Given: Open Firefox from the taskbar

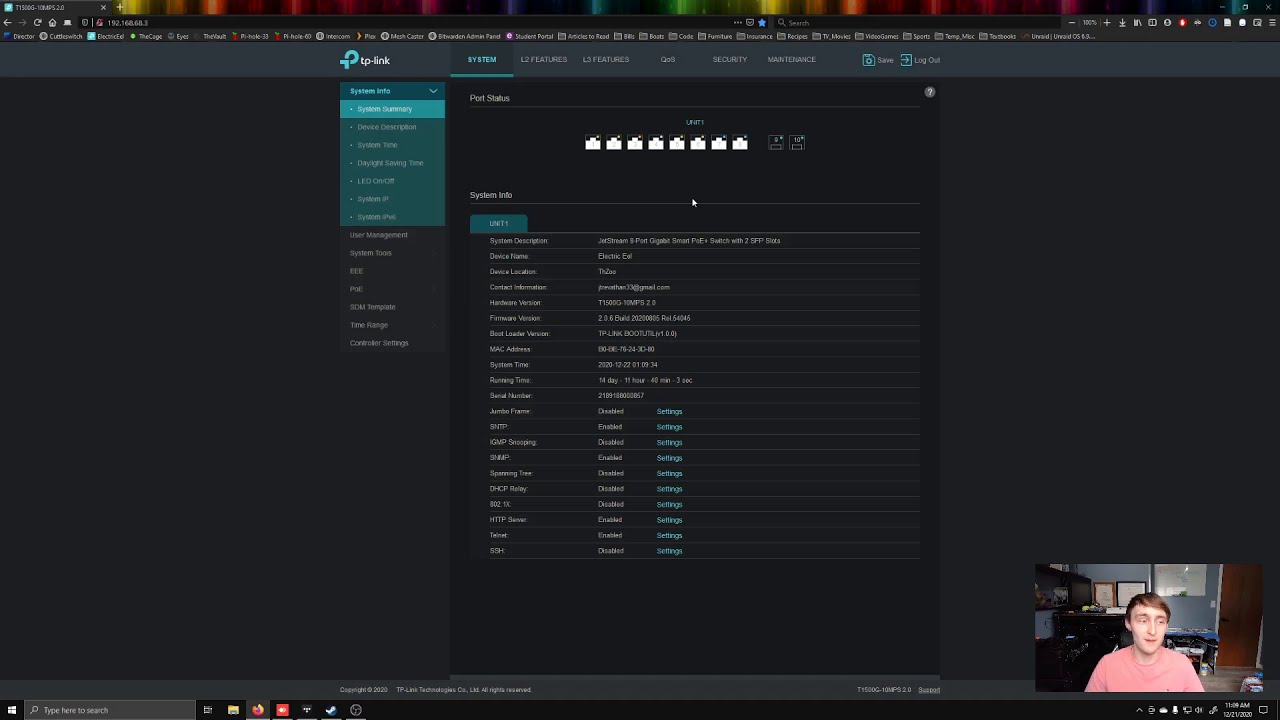Looking at the screenshot, I should pyautogui.click(x=258, y=710).
